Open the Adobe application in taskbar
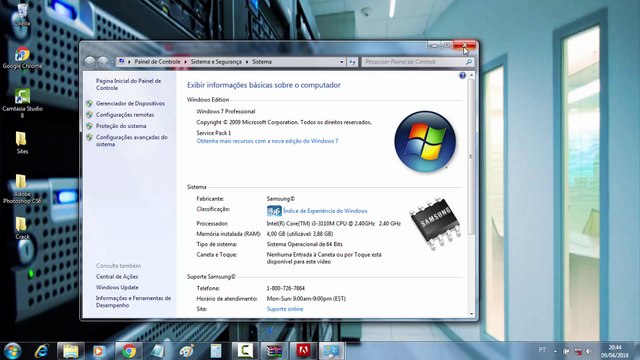 pos(303,351)
